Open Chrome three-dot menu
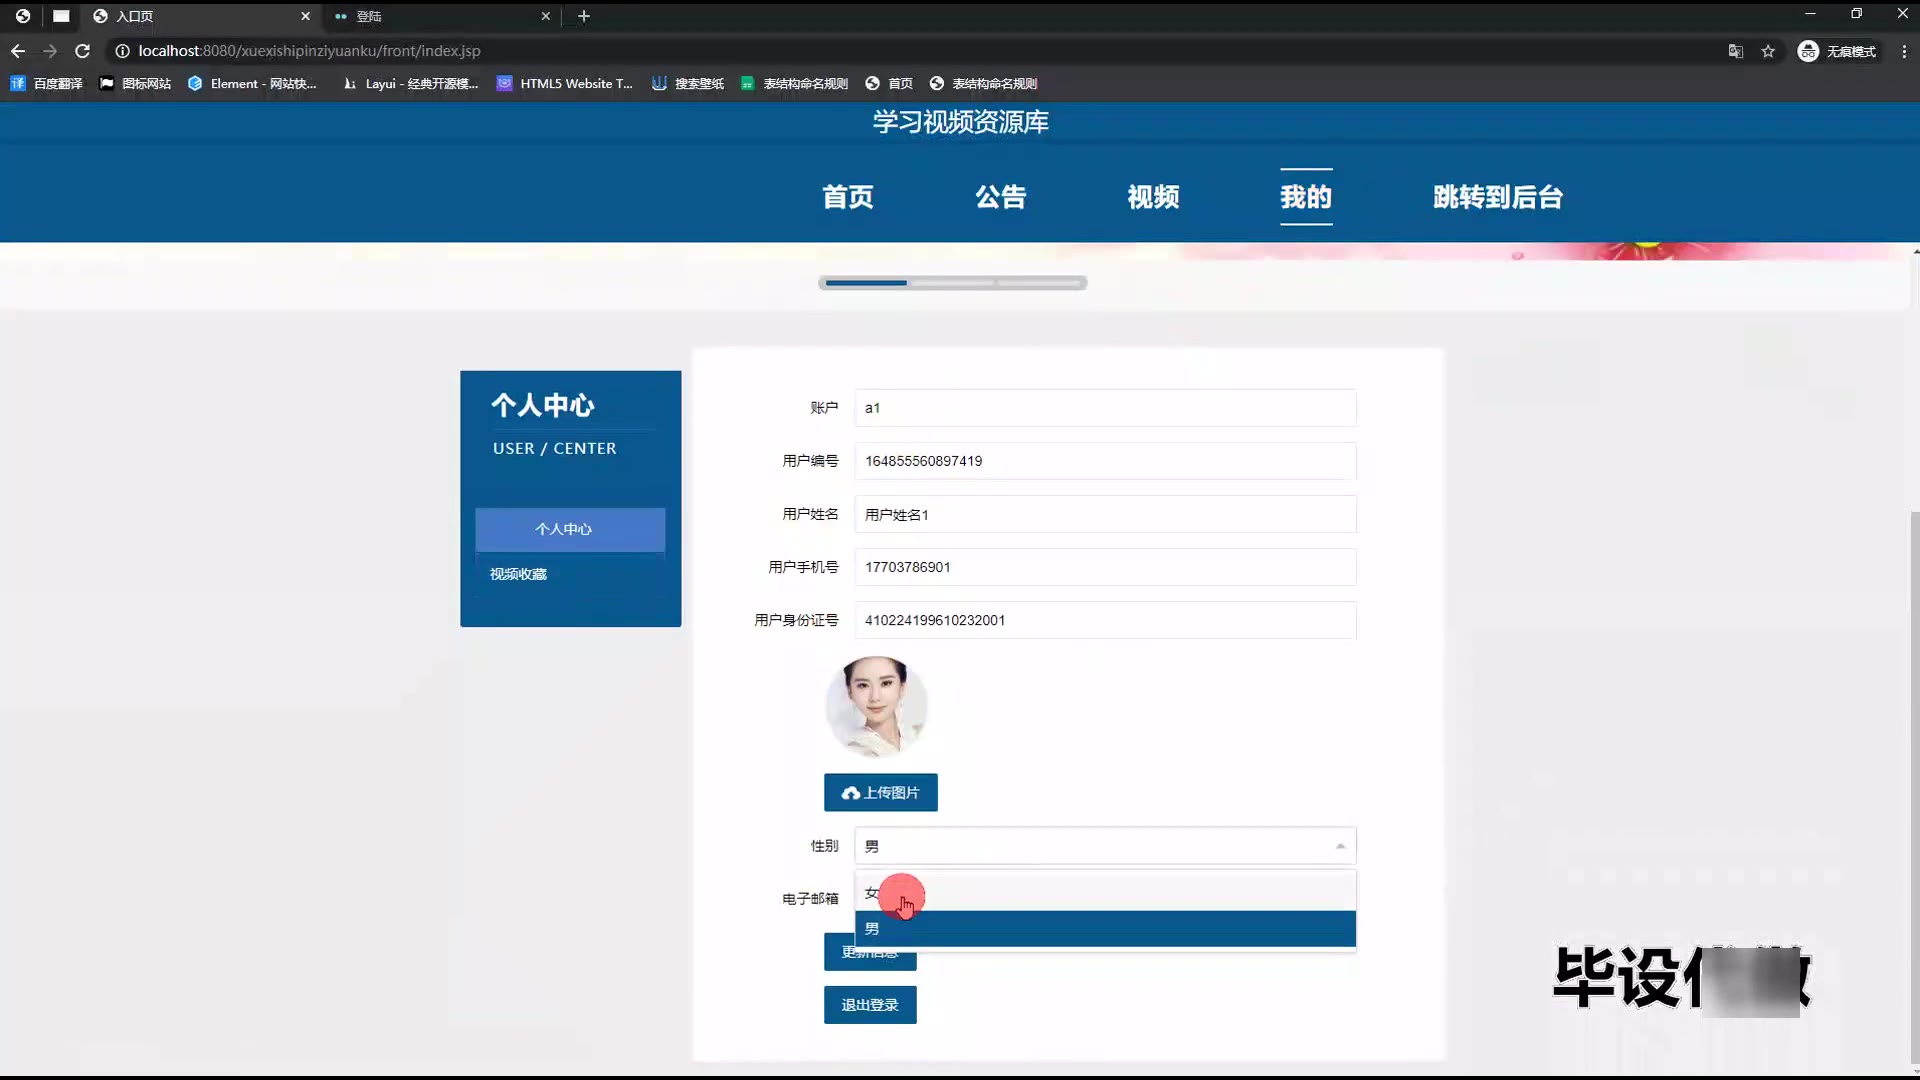Viewport: 1920px width, 1080px height. [1904, 51]
